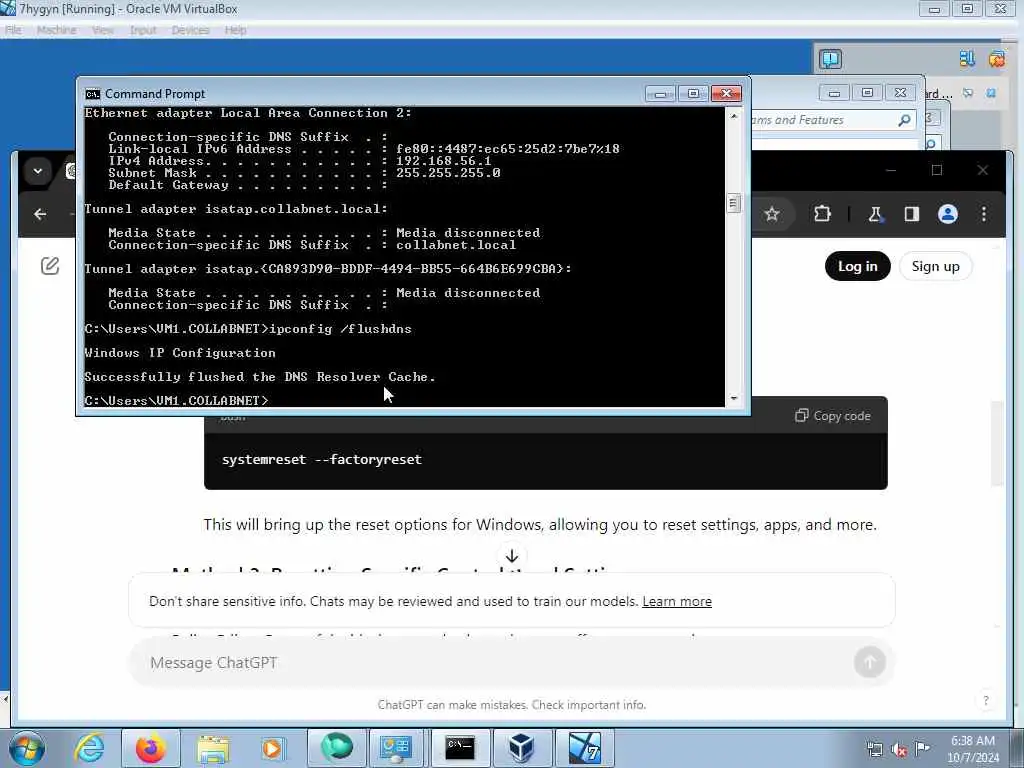This screenshot has height=768, width=1024.
Task: Toggle the Chrome side panel icon
Action: [x=912, y=214]
